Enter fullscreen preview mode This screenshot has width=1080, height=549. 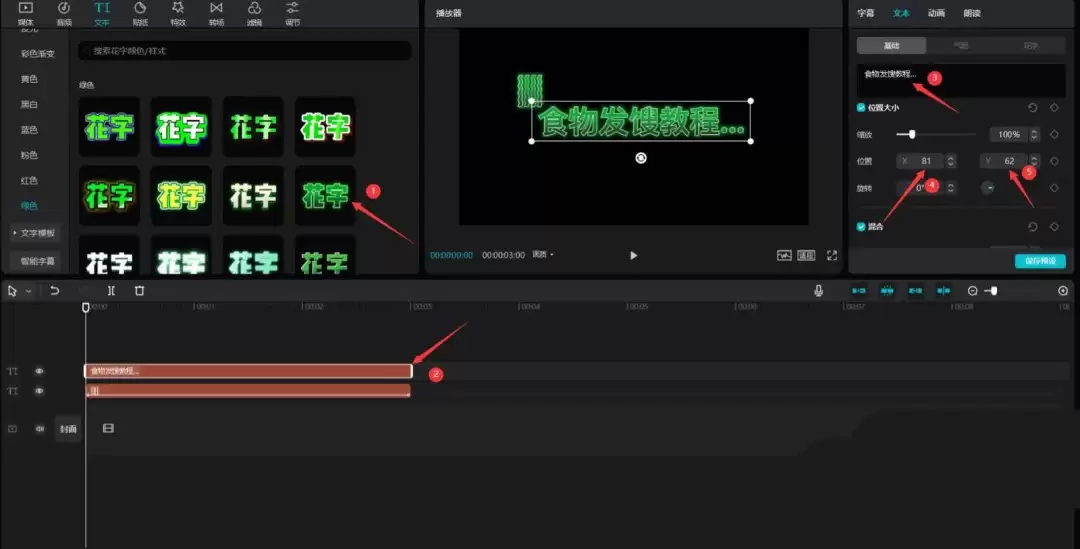(832, 256)
